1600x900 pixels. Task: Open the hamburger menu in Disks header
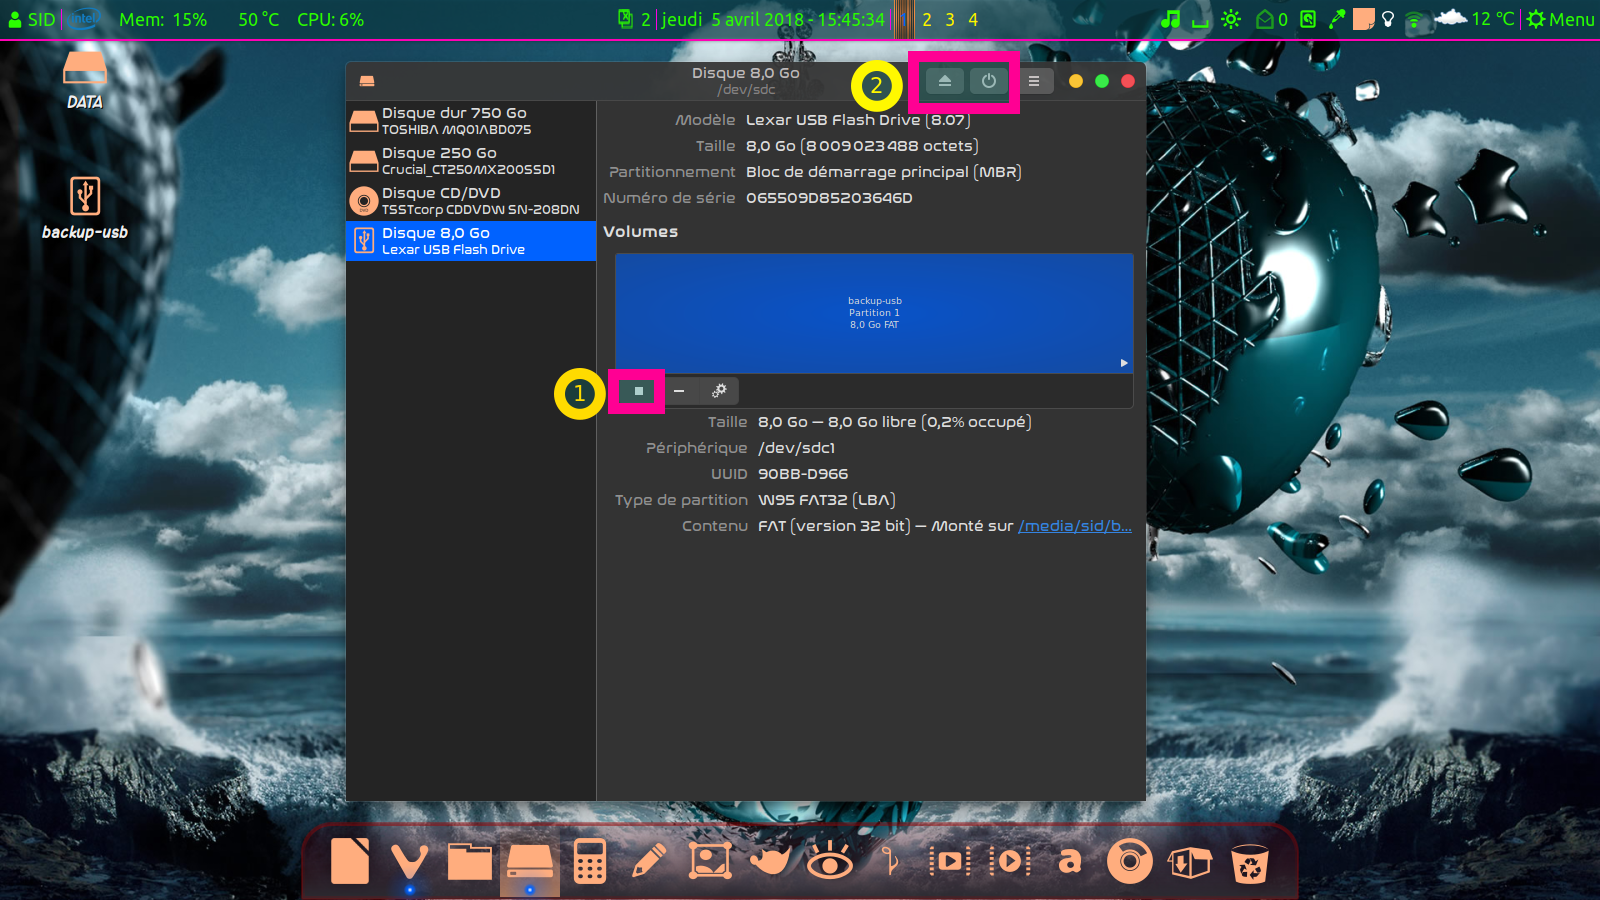pyautogui.click(x=1034, y=81)
